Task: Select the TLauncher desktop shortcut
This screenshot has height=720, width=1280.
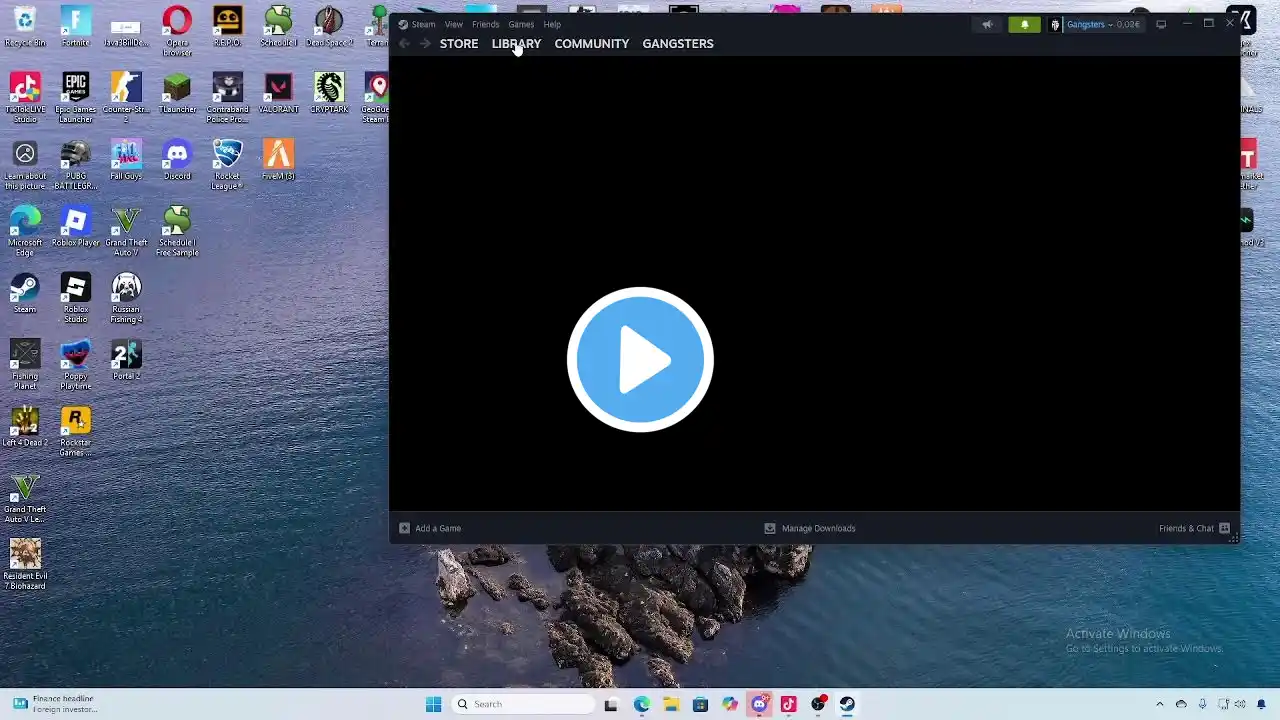Action: tap(177, 93)
